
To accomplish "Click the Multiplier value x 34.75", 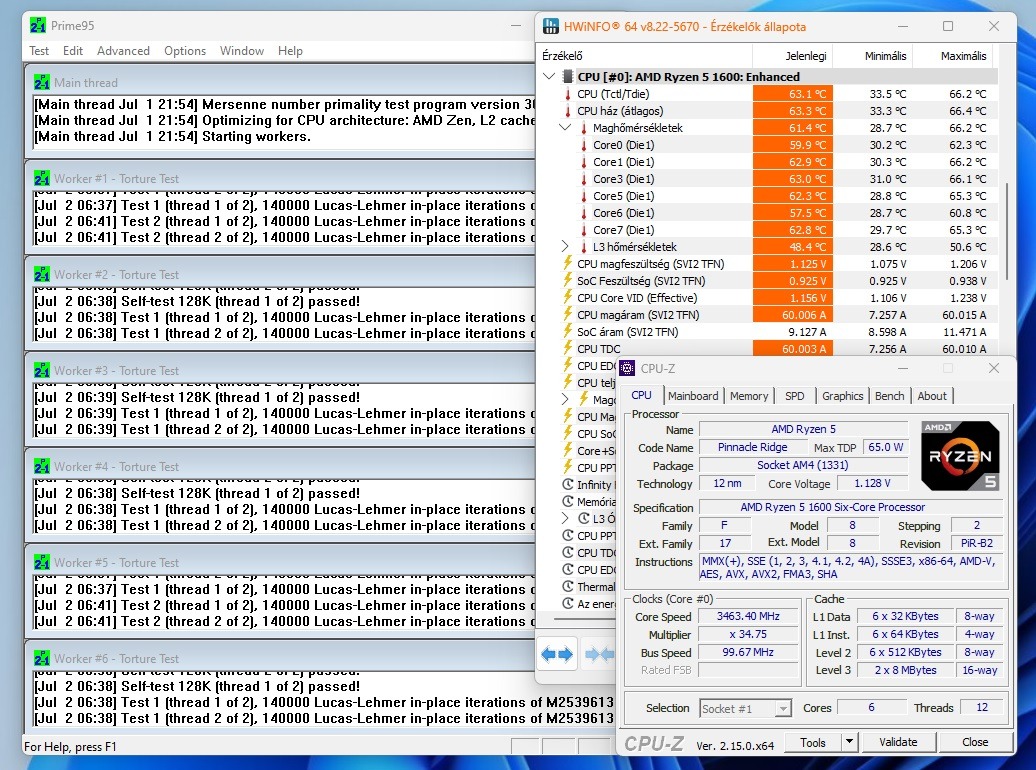I will [748, 634].
